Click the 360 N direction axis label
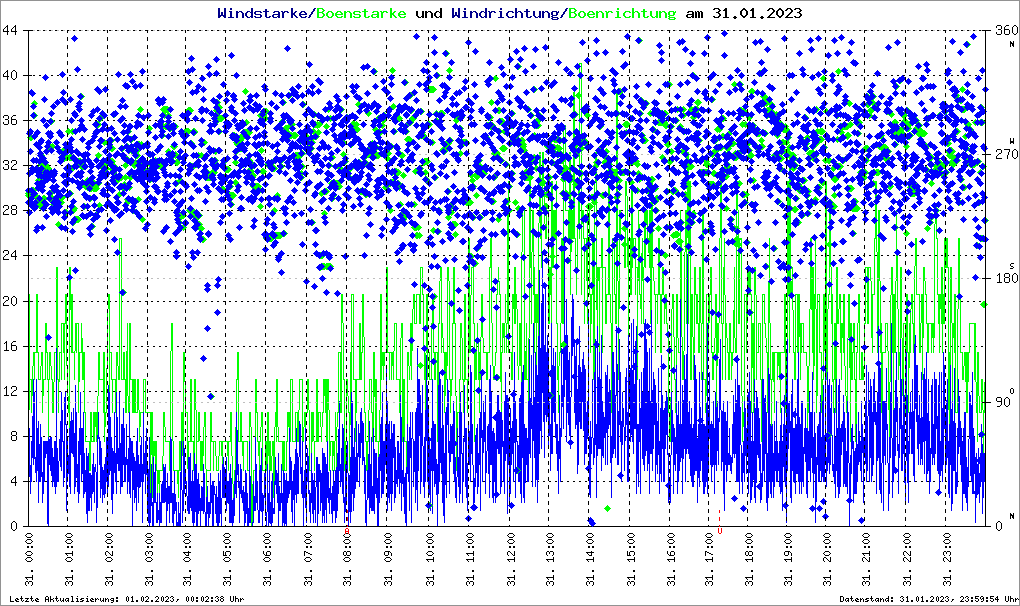 tap(1004, 32)
